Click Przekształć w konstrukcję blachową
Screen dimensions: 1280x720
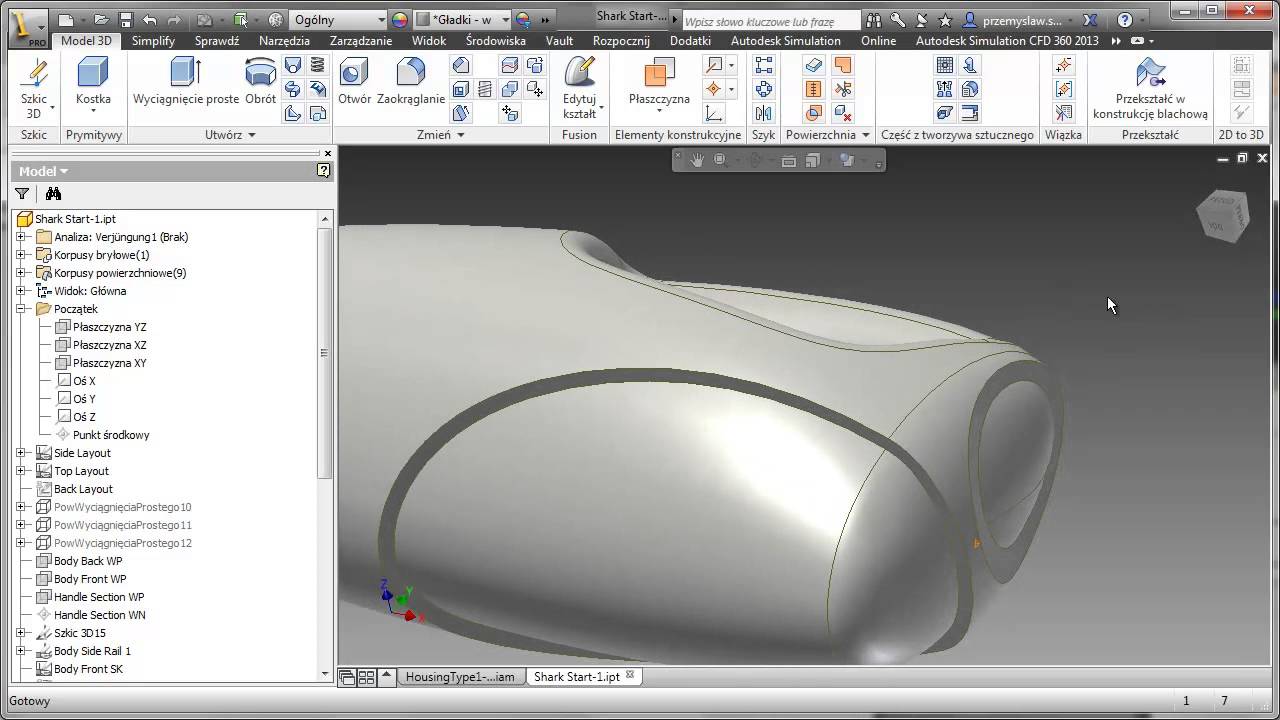point(1150,88)
